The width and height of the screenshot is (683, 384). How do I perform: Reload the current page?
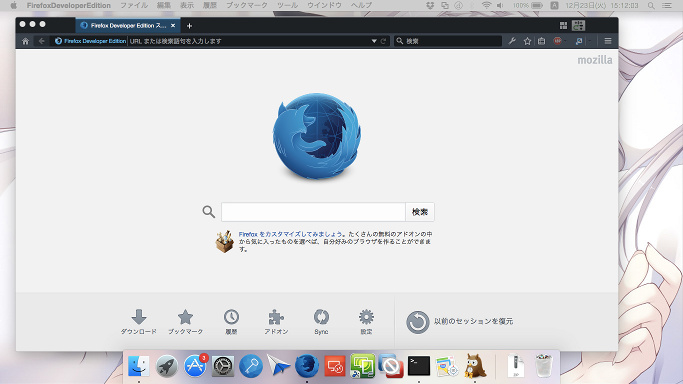coord(383,41)
